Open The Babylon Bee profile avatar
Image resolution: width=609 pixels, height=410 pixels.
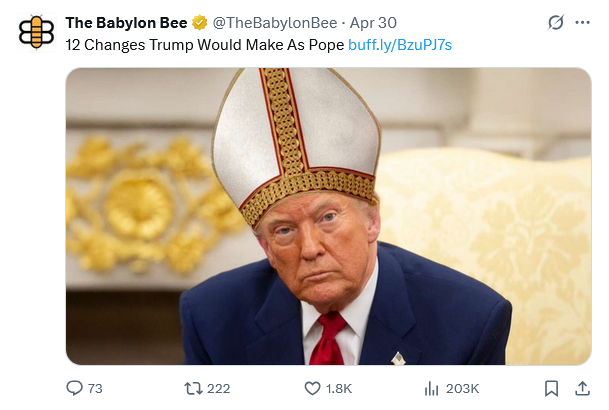pos(37,31)
